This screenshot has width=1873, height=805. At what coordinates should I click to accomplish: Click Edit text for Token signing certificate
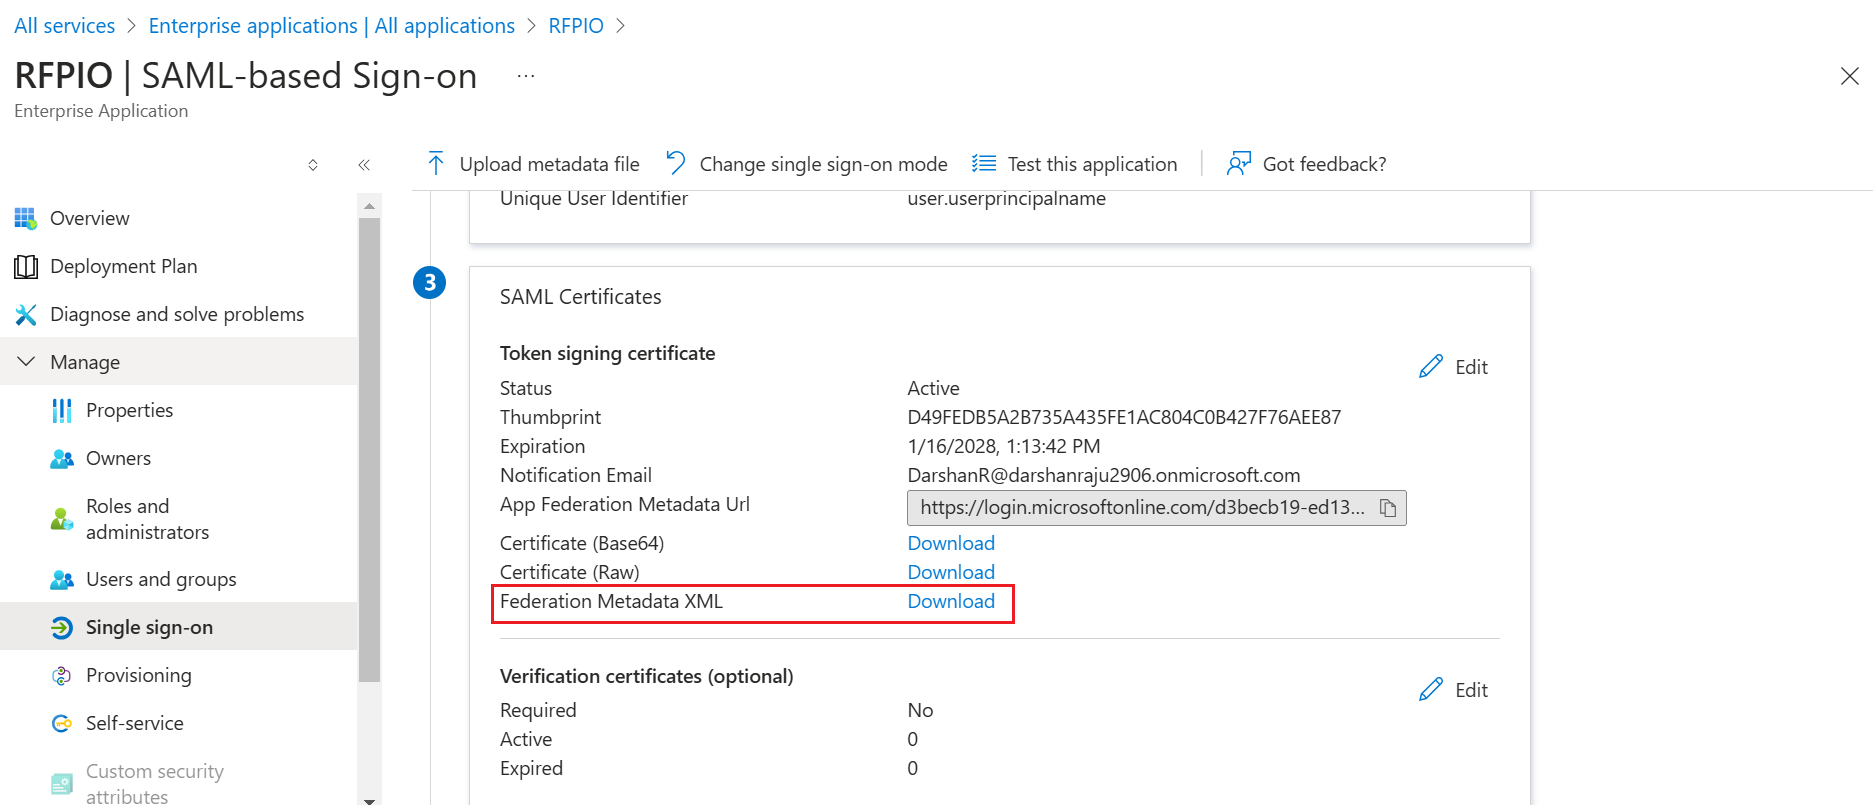[x=1471, y=367]
